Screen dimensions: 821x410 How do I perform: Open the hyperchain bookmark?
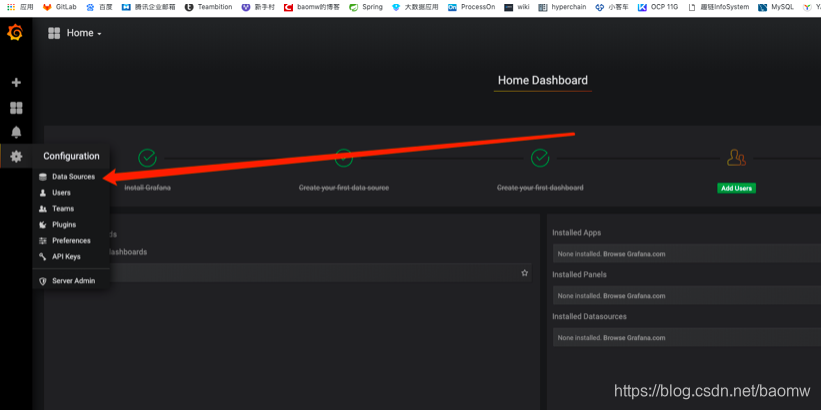(x=562, y=7)
